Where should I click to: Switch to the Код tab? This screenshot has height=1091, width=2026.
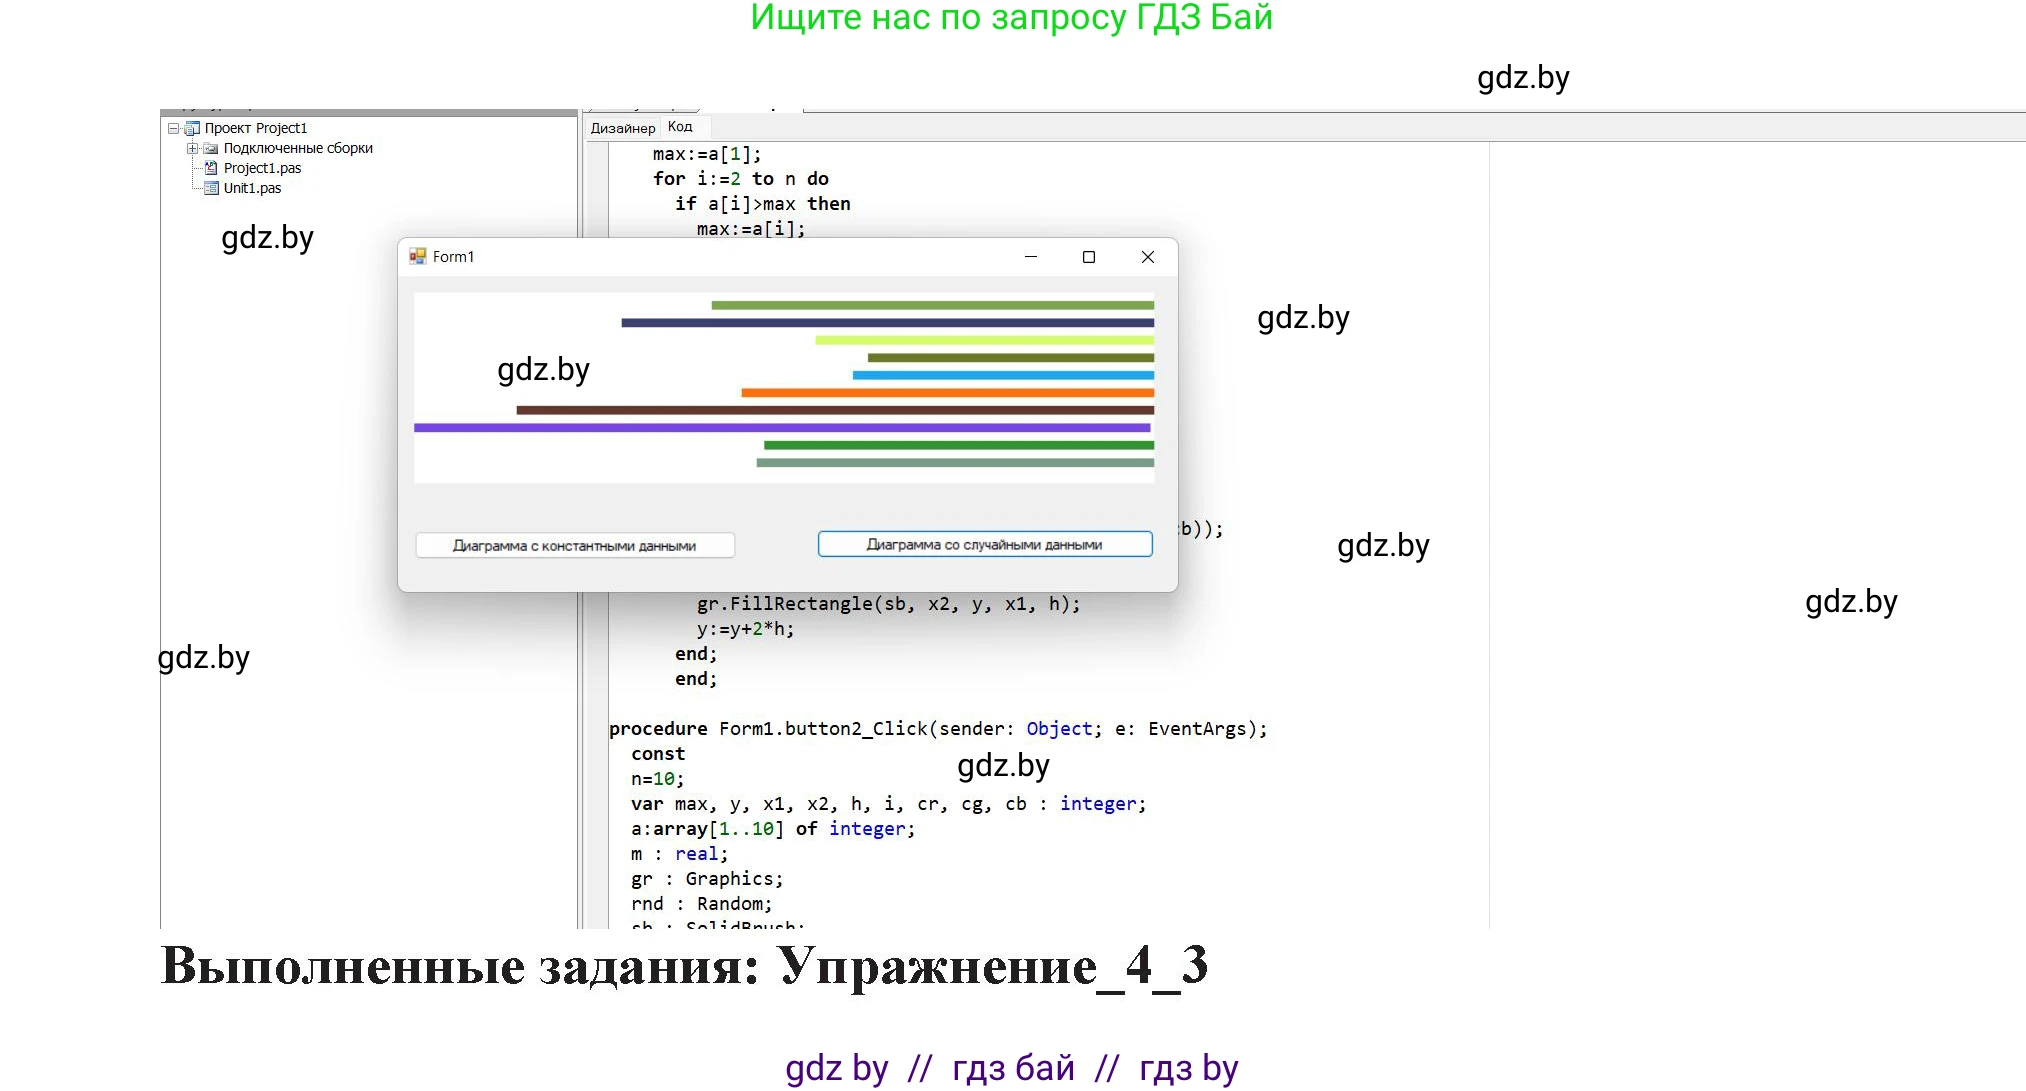click(680, 127)
